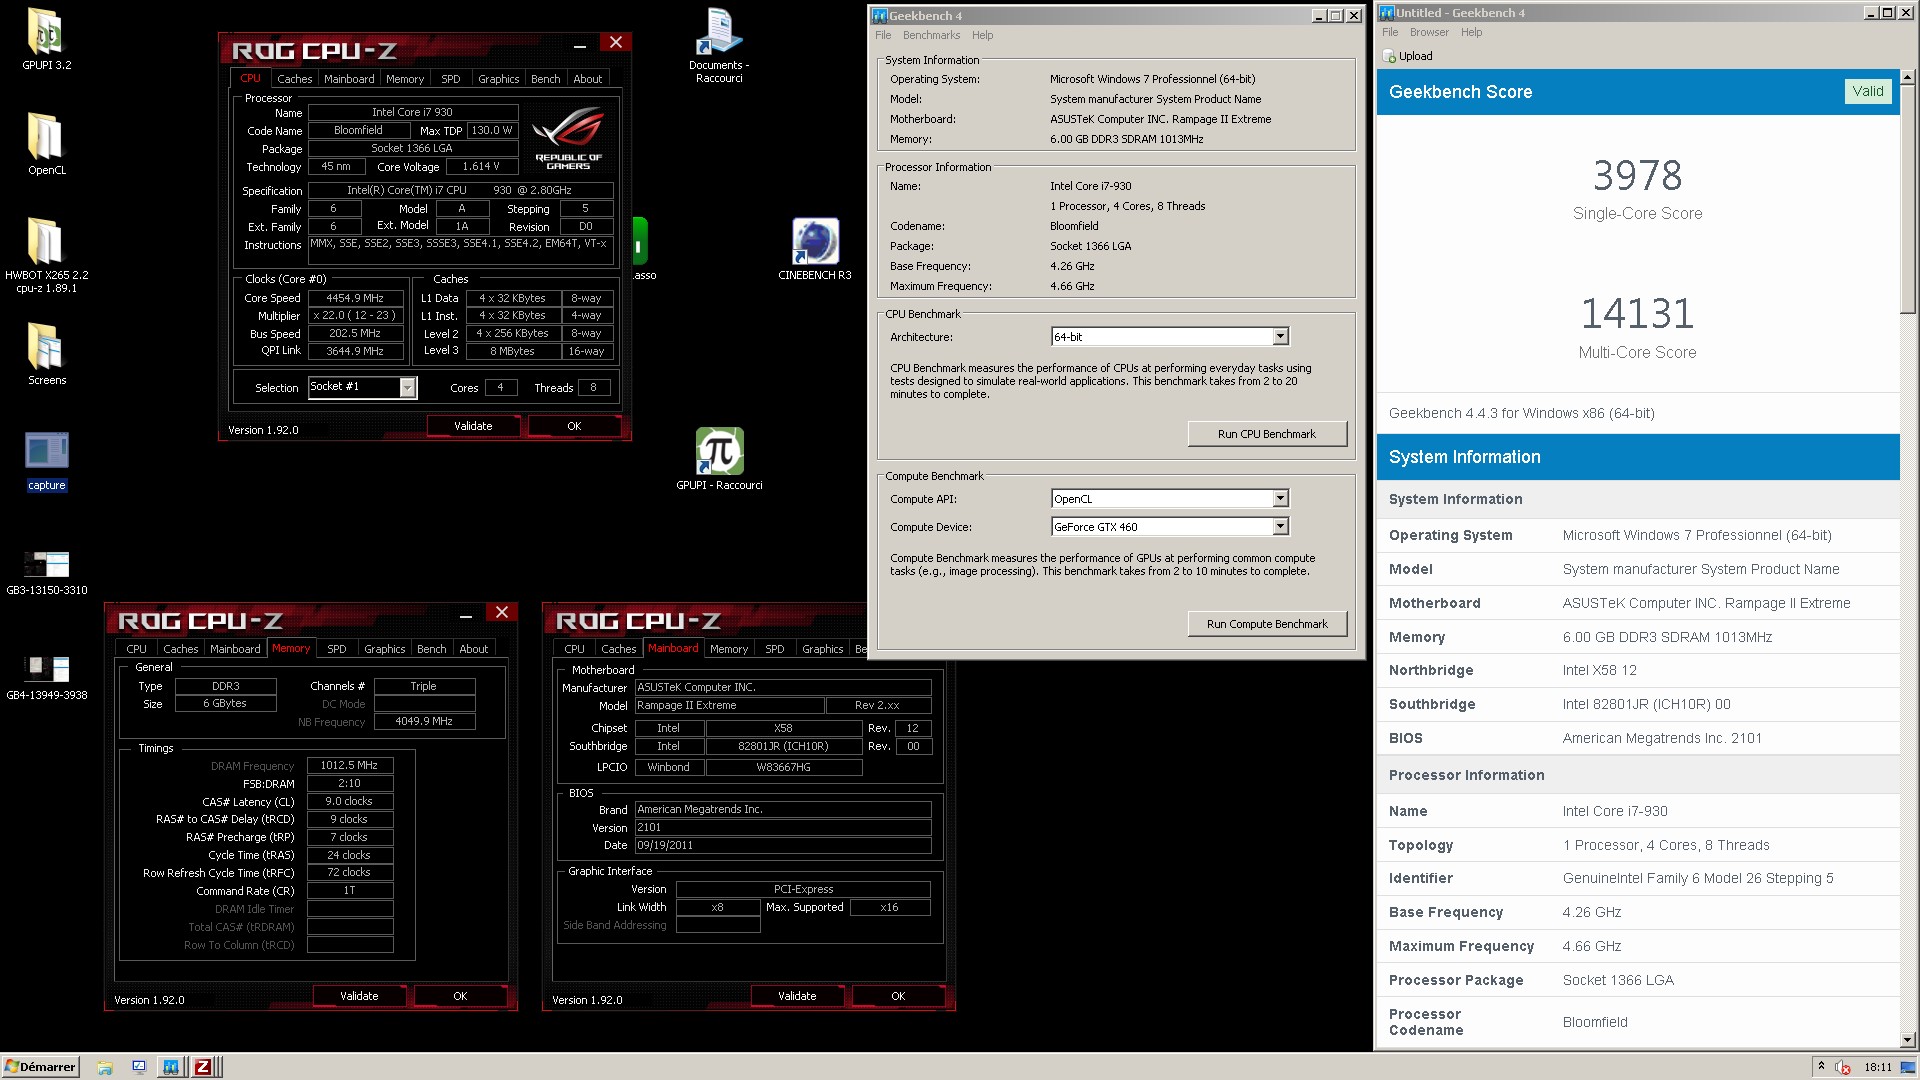Click BIOS Version 2101 field

[x=783, y=828]
